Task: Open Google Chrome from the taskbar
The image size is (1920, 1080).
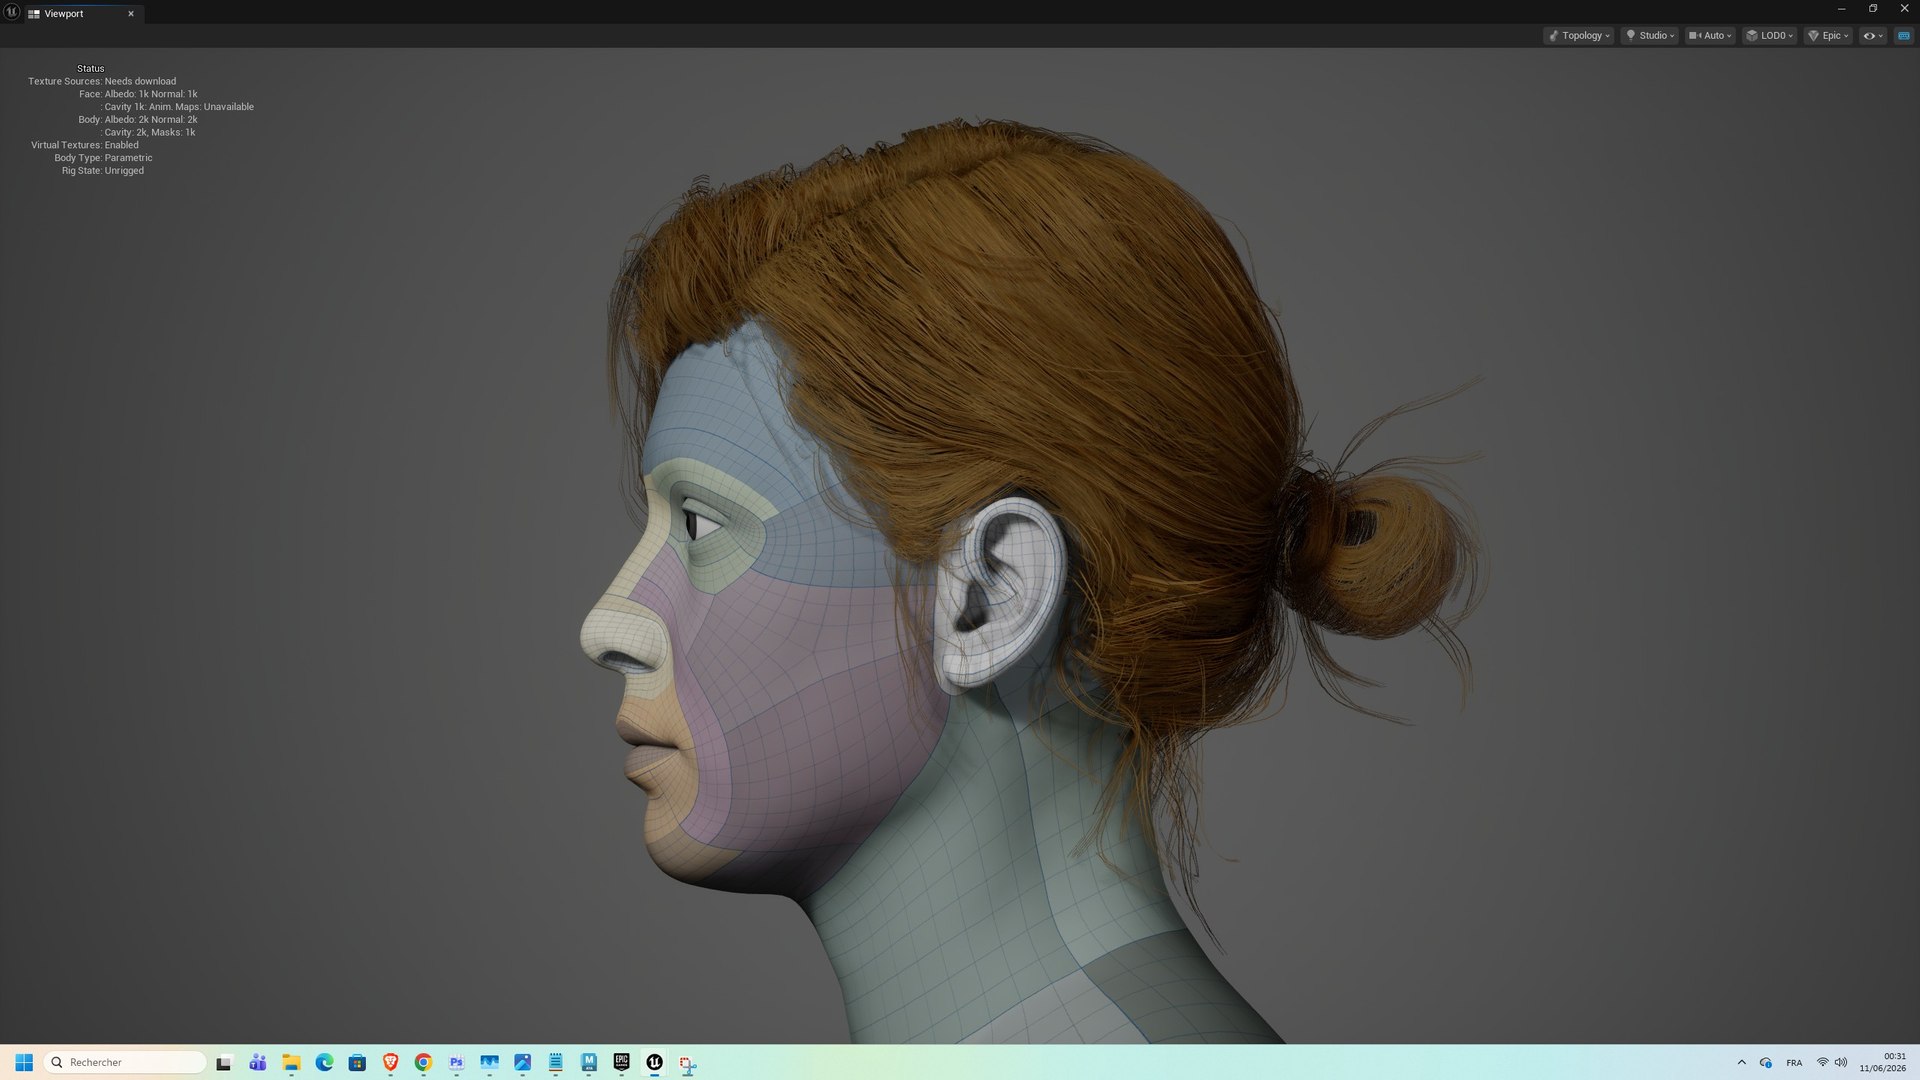Action: (x=423, y=1062)
